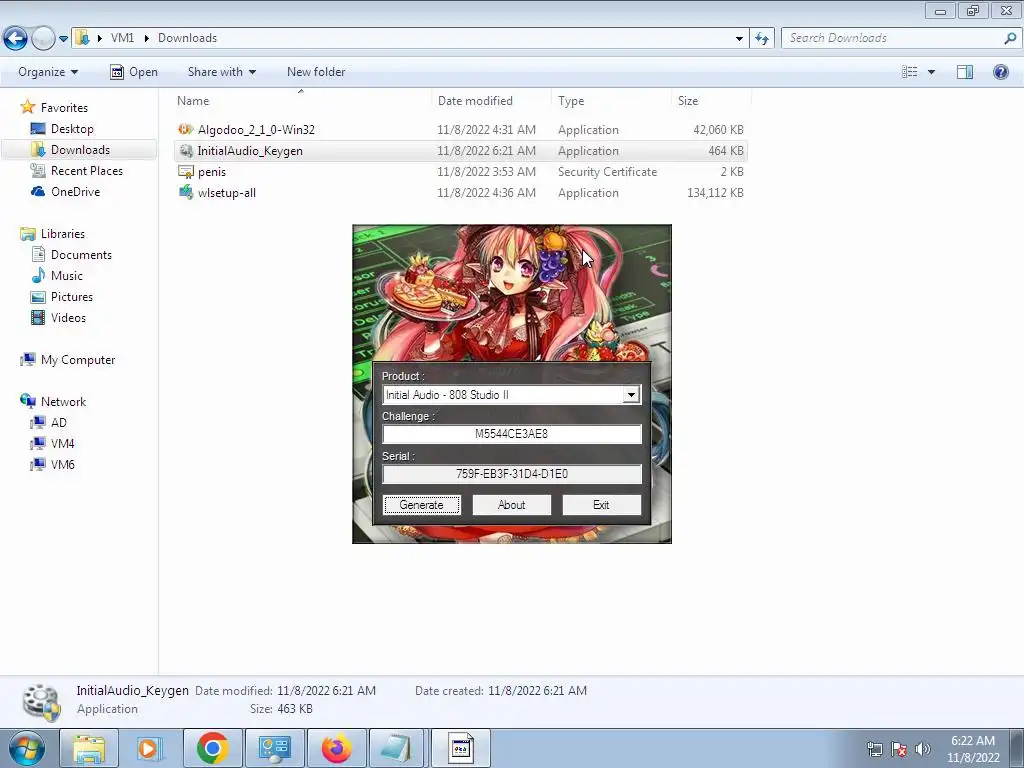Select Favorites in the navigation pane
Image resolution: width=1024 pixels, height=768 pixels.
[x=64, y=108]
